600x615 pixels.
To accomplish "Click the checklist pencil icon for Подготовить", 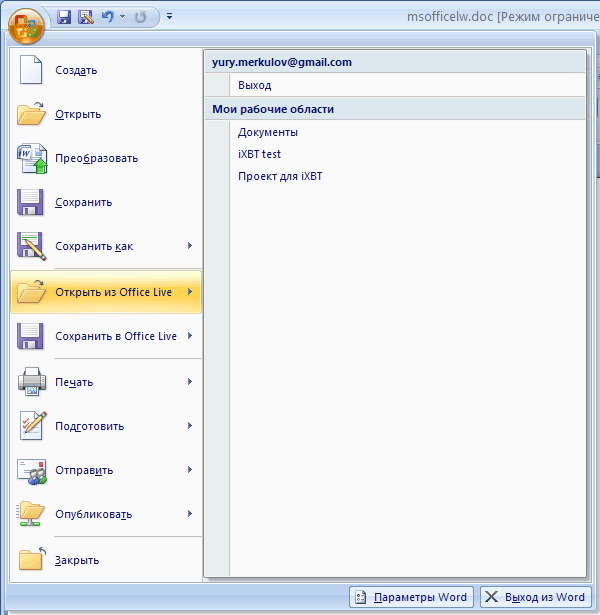I will pos(33,426).
